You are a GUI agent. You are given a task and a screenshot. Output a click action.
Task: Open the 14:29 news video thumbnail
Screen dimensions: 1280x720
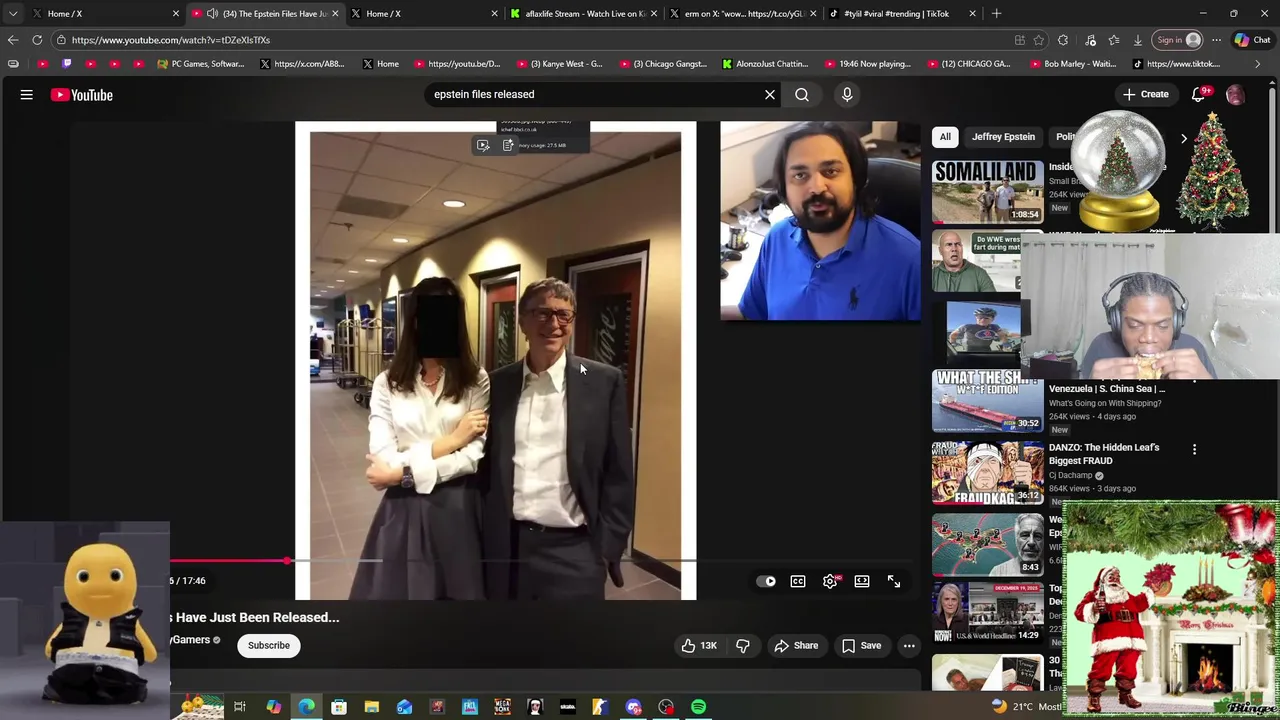(988, 613)
